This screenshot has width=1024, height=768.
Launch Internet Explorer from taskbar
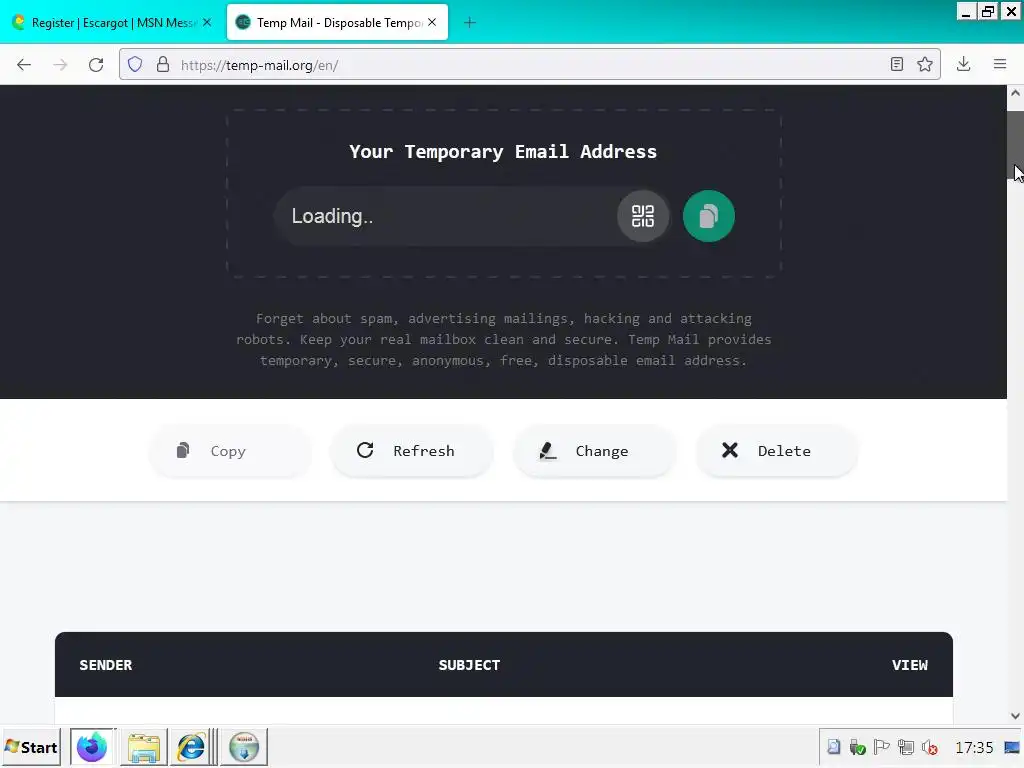pyautogui.click(x=191, y=747)
